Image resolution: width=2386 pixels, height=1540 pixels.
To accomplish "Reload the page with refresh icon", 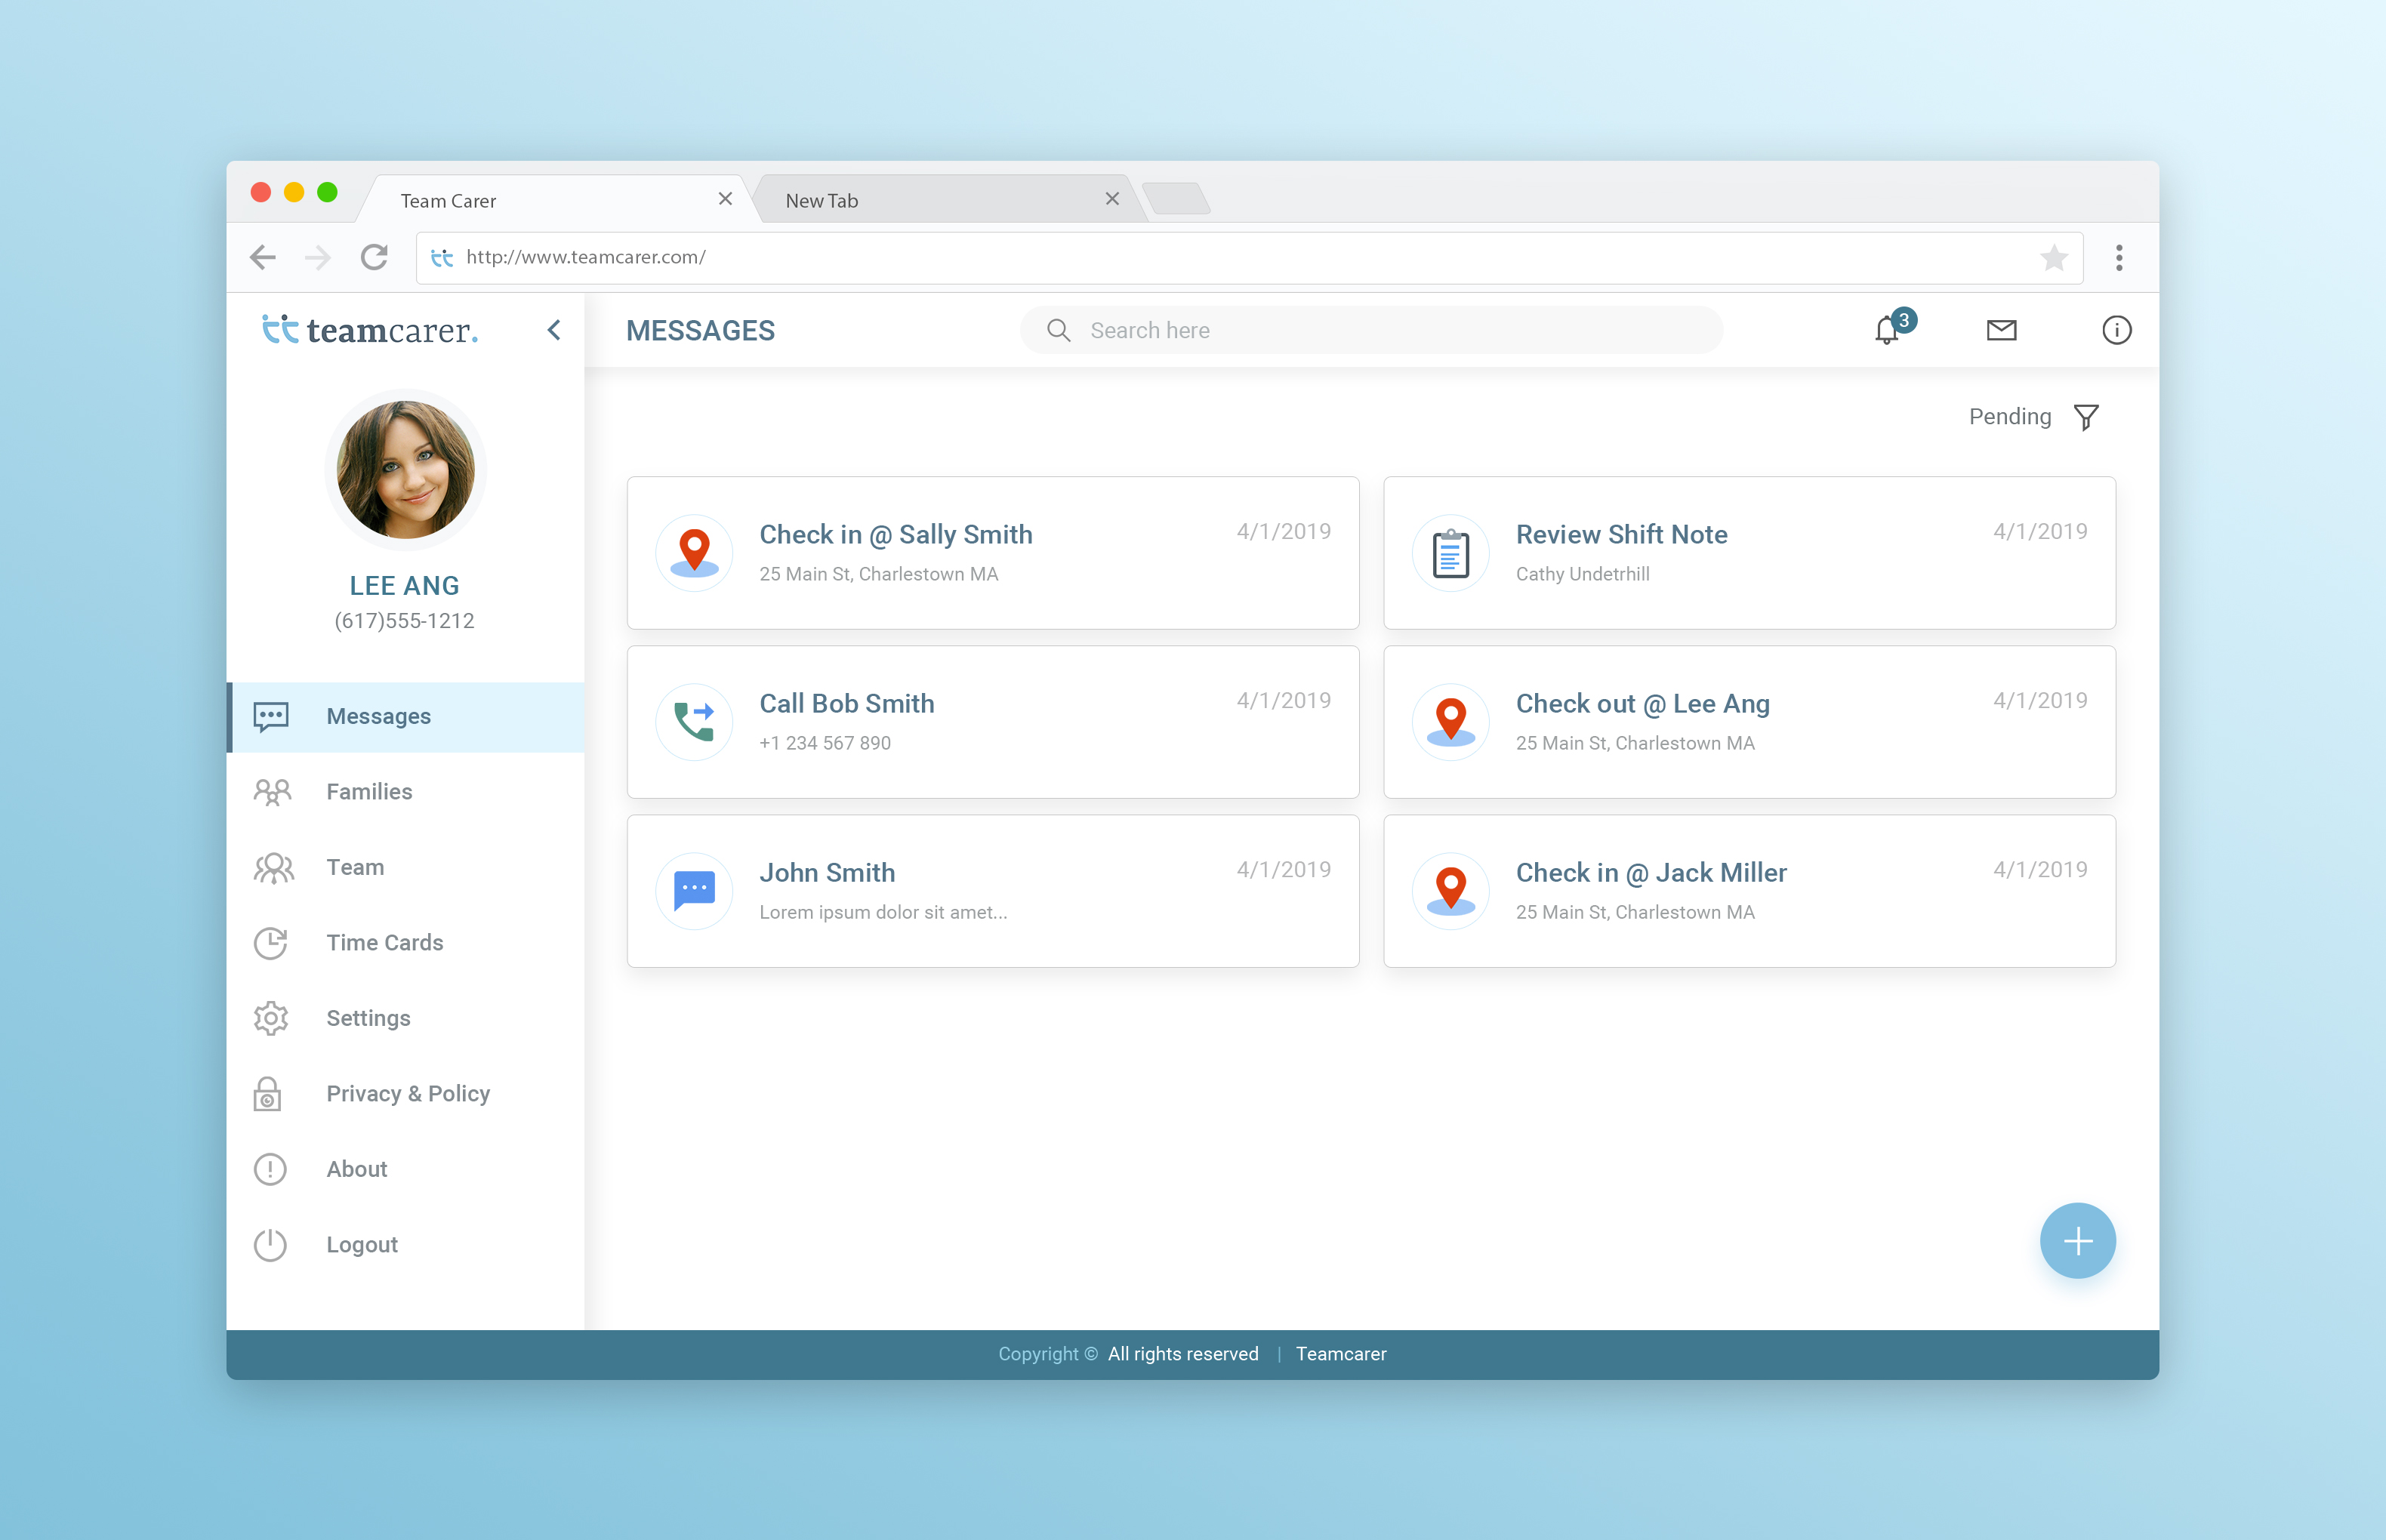I will coord(374,258).
